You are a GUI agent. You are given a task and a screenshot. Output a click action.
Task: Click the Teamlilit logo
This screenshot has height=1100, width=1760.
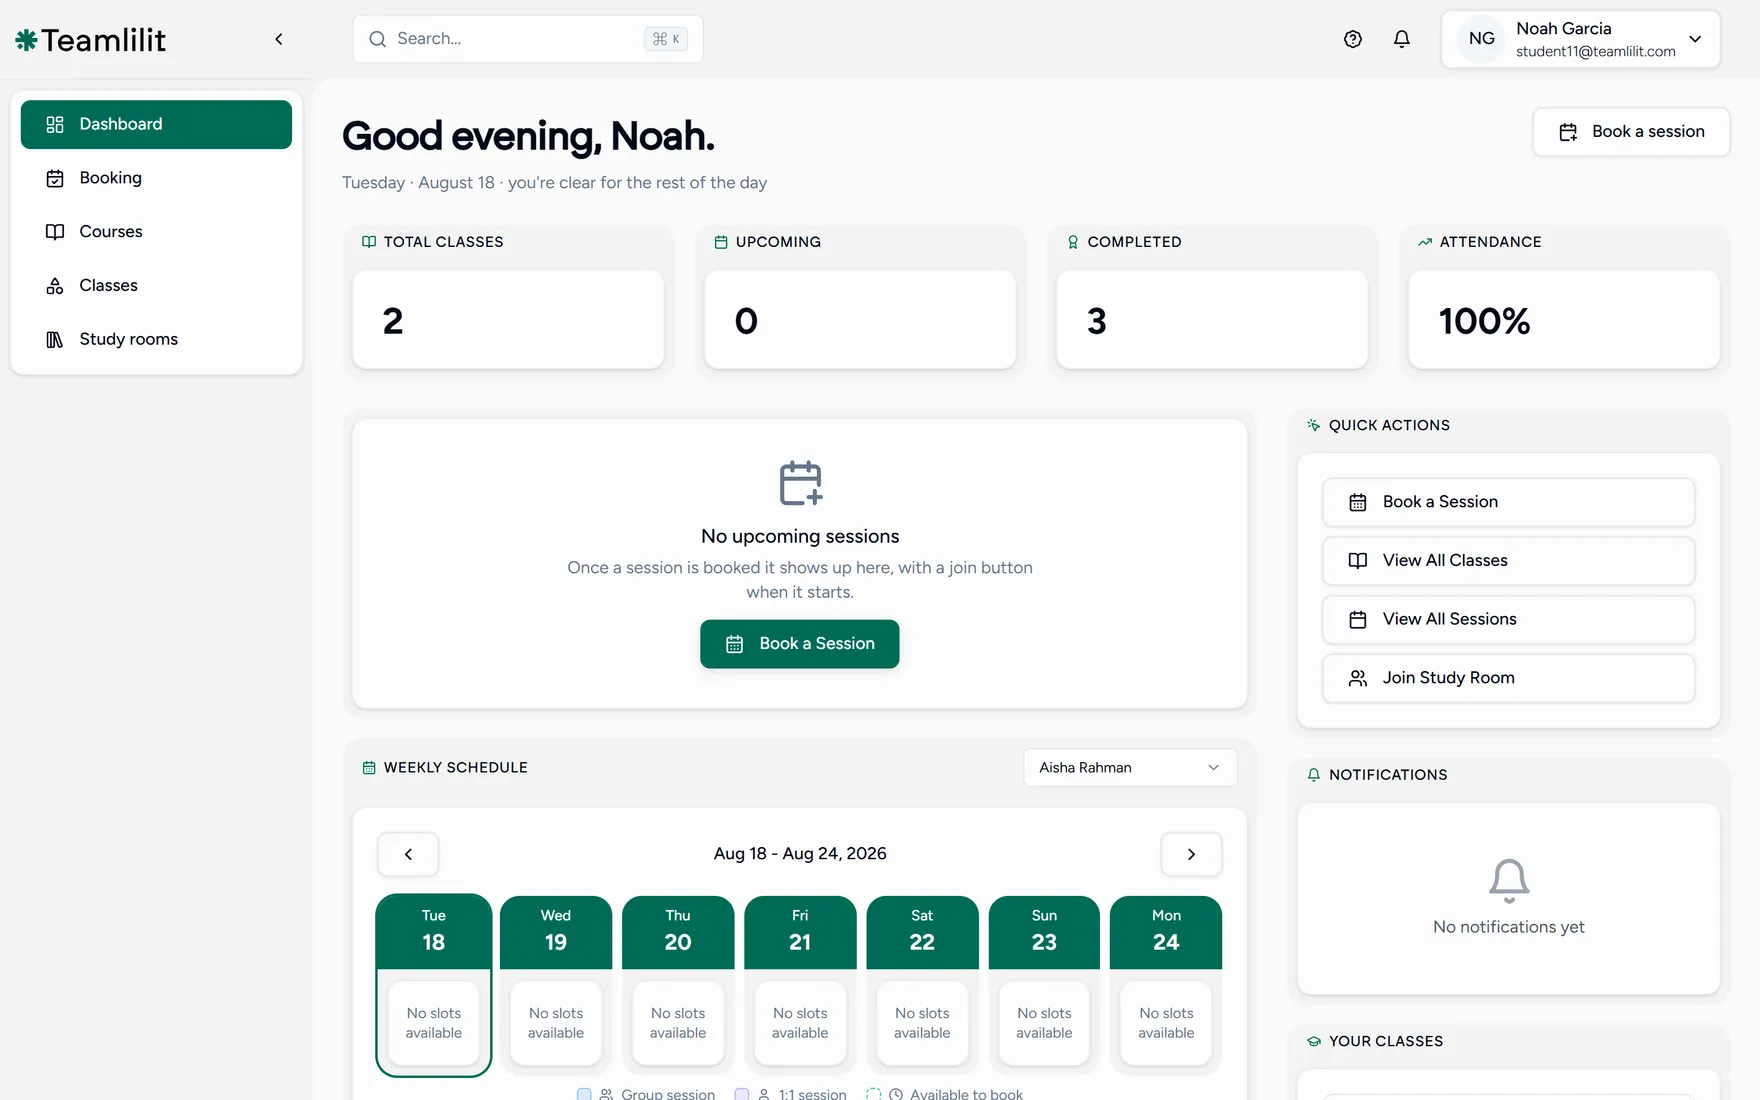pyautogui.click(x=90, y=39)
